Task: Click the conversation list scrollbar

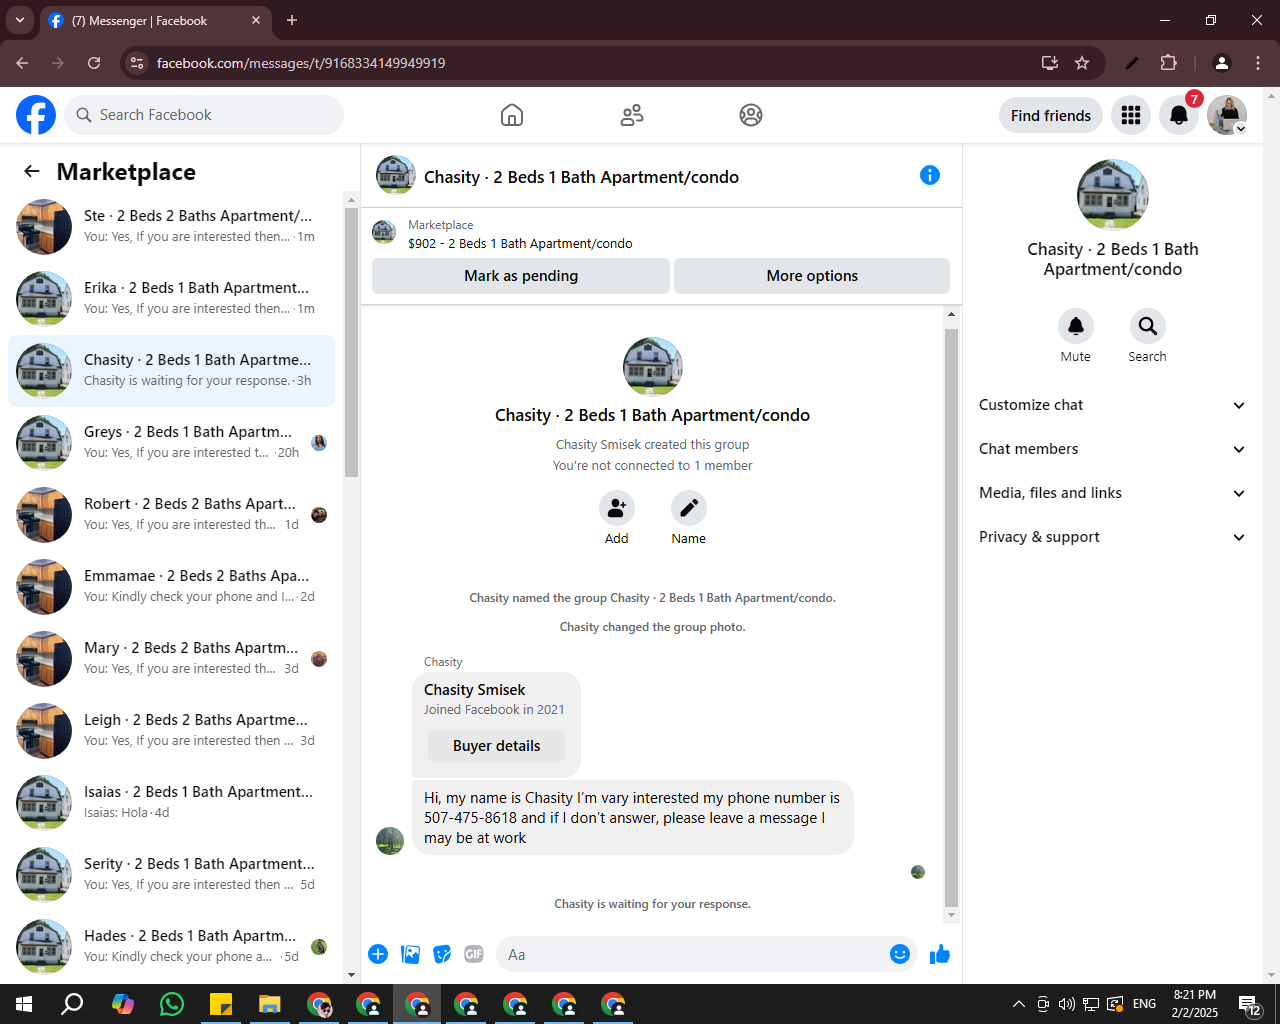Action: (351, 343)
